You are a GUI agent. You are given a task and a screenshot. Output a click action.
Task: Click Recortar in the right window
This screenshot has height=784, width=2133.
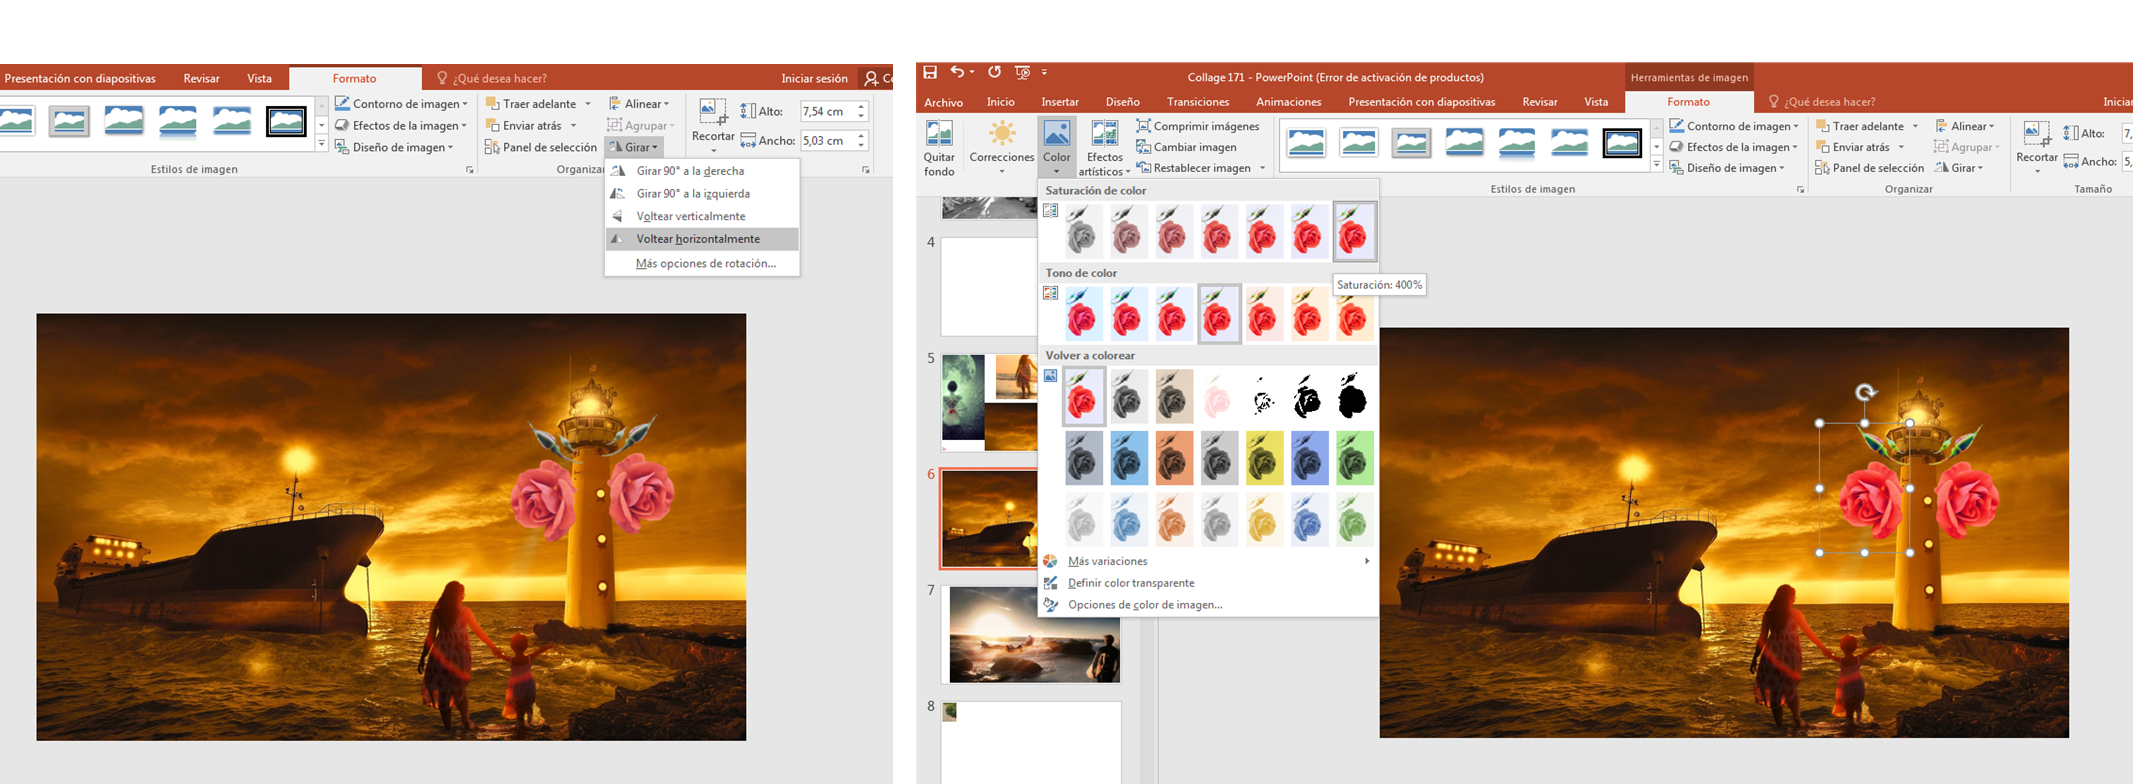point(2037,147)
